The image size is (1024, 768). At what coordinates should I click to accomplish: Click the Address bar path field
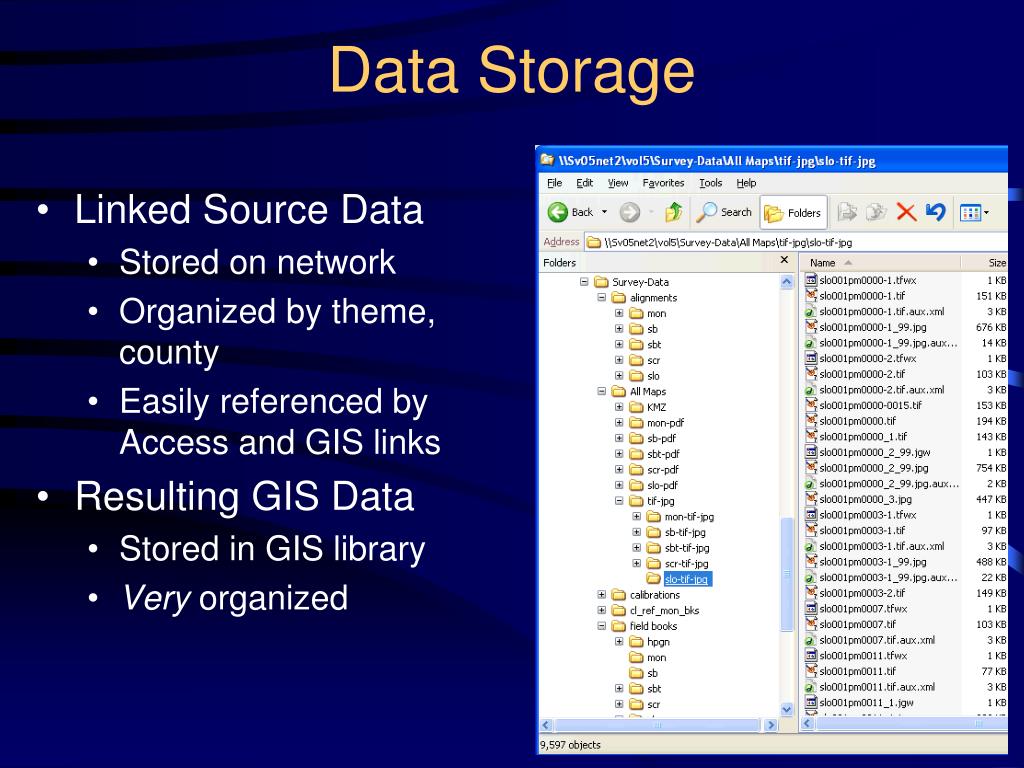coord(795,242)
